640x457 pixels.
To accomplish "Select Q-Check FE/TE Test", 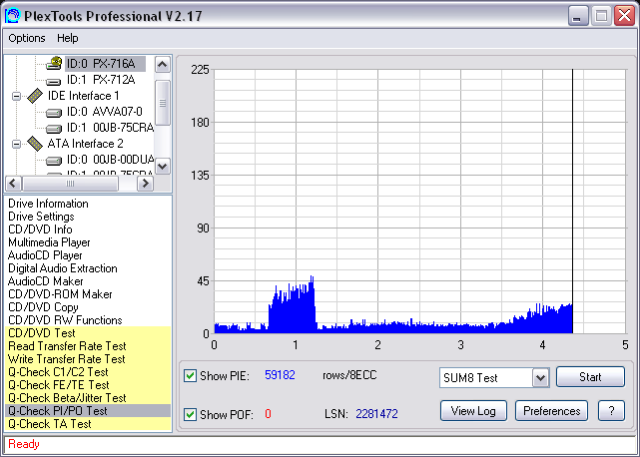I will [88, 385].
